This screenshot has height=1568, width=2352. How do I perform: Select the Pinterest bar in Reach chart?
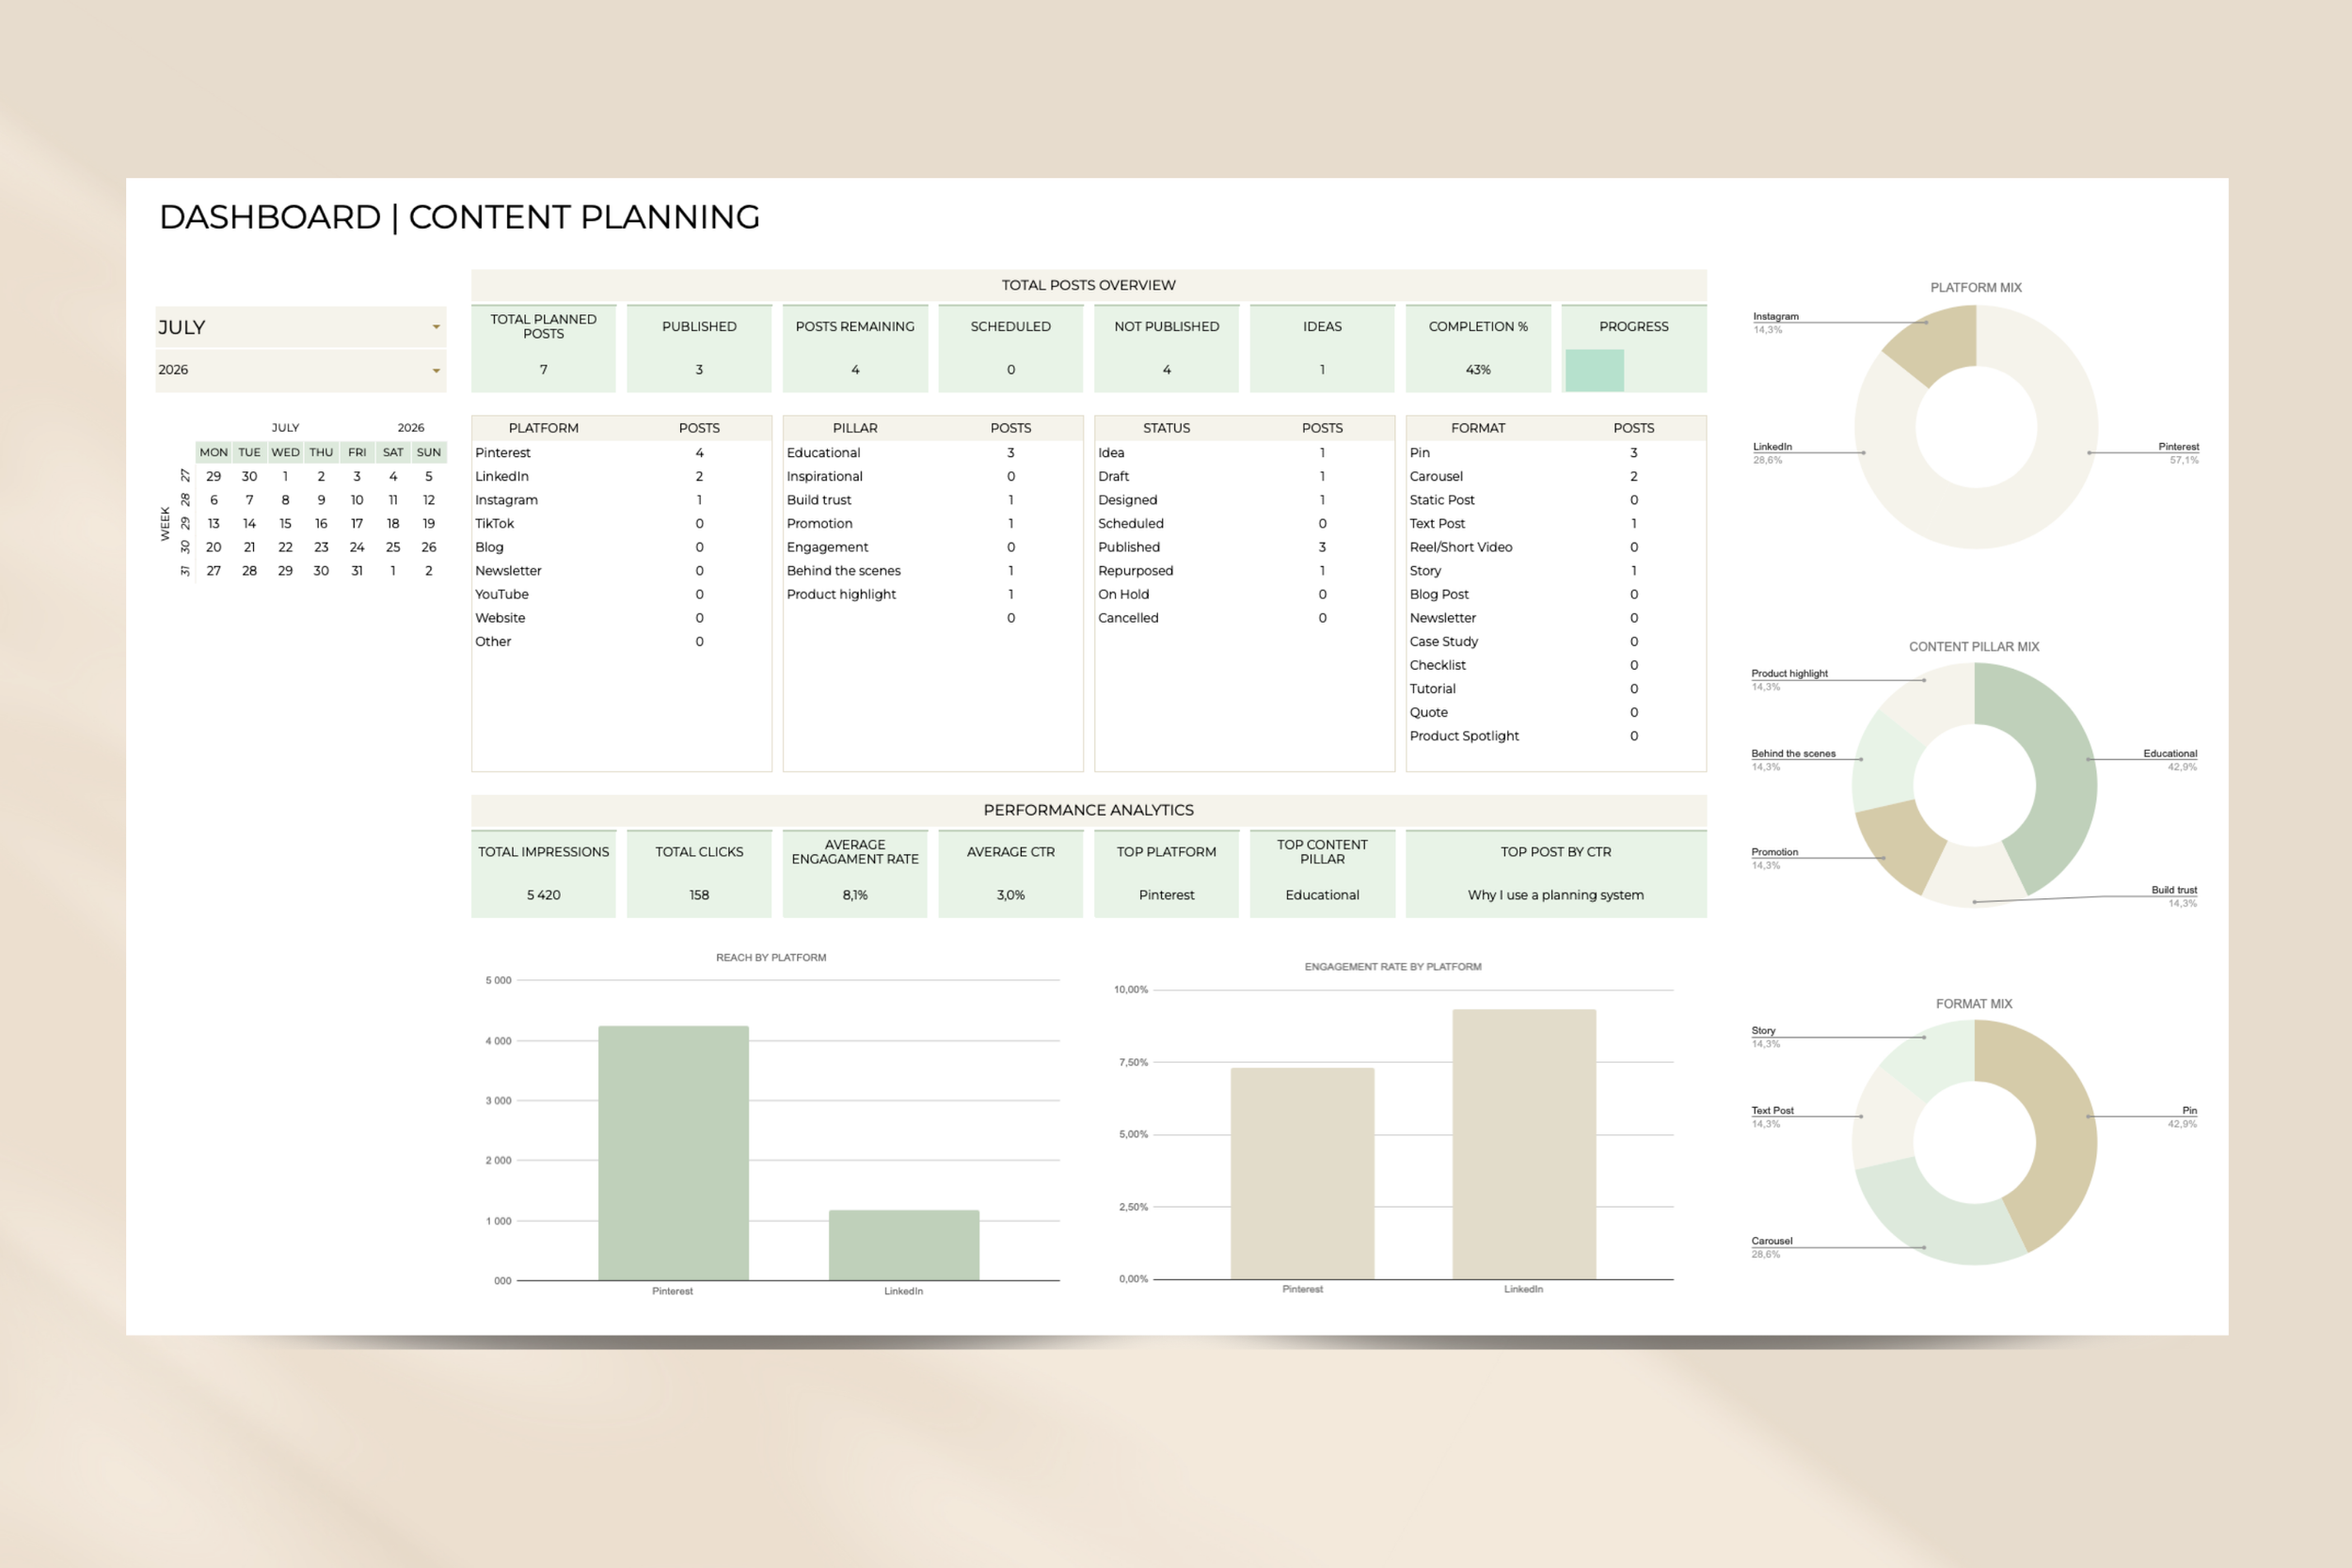click(673, 1153)
